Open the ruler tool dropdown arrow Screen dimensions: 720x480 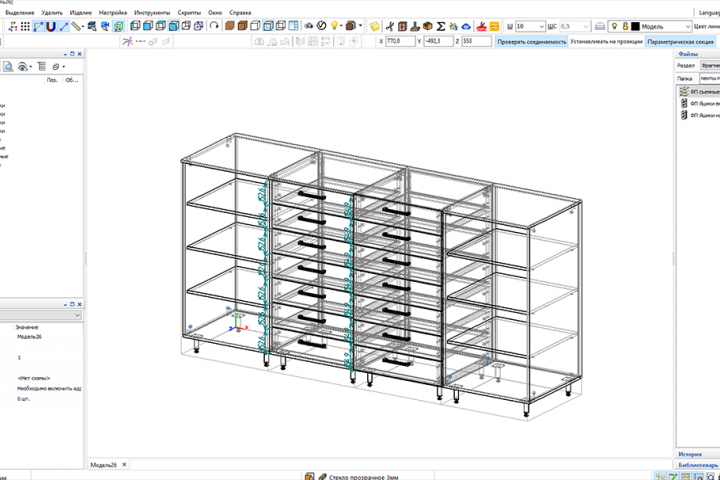point(83,27)
